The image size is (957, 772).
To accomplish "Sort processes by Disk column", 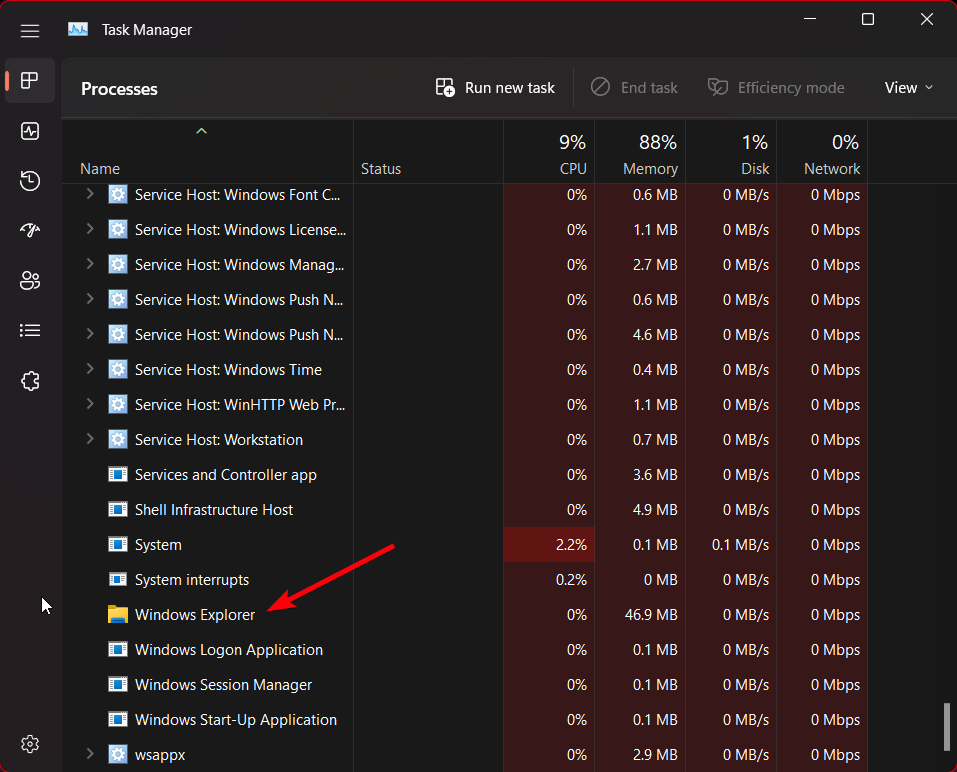I will (x=731, y=153).
